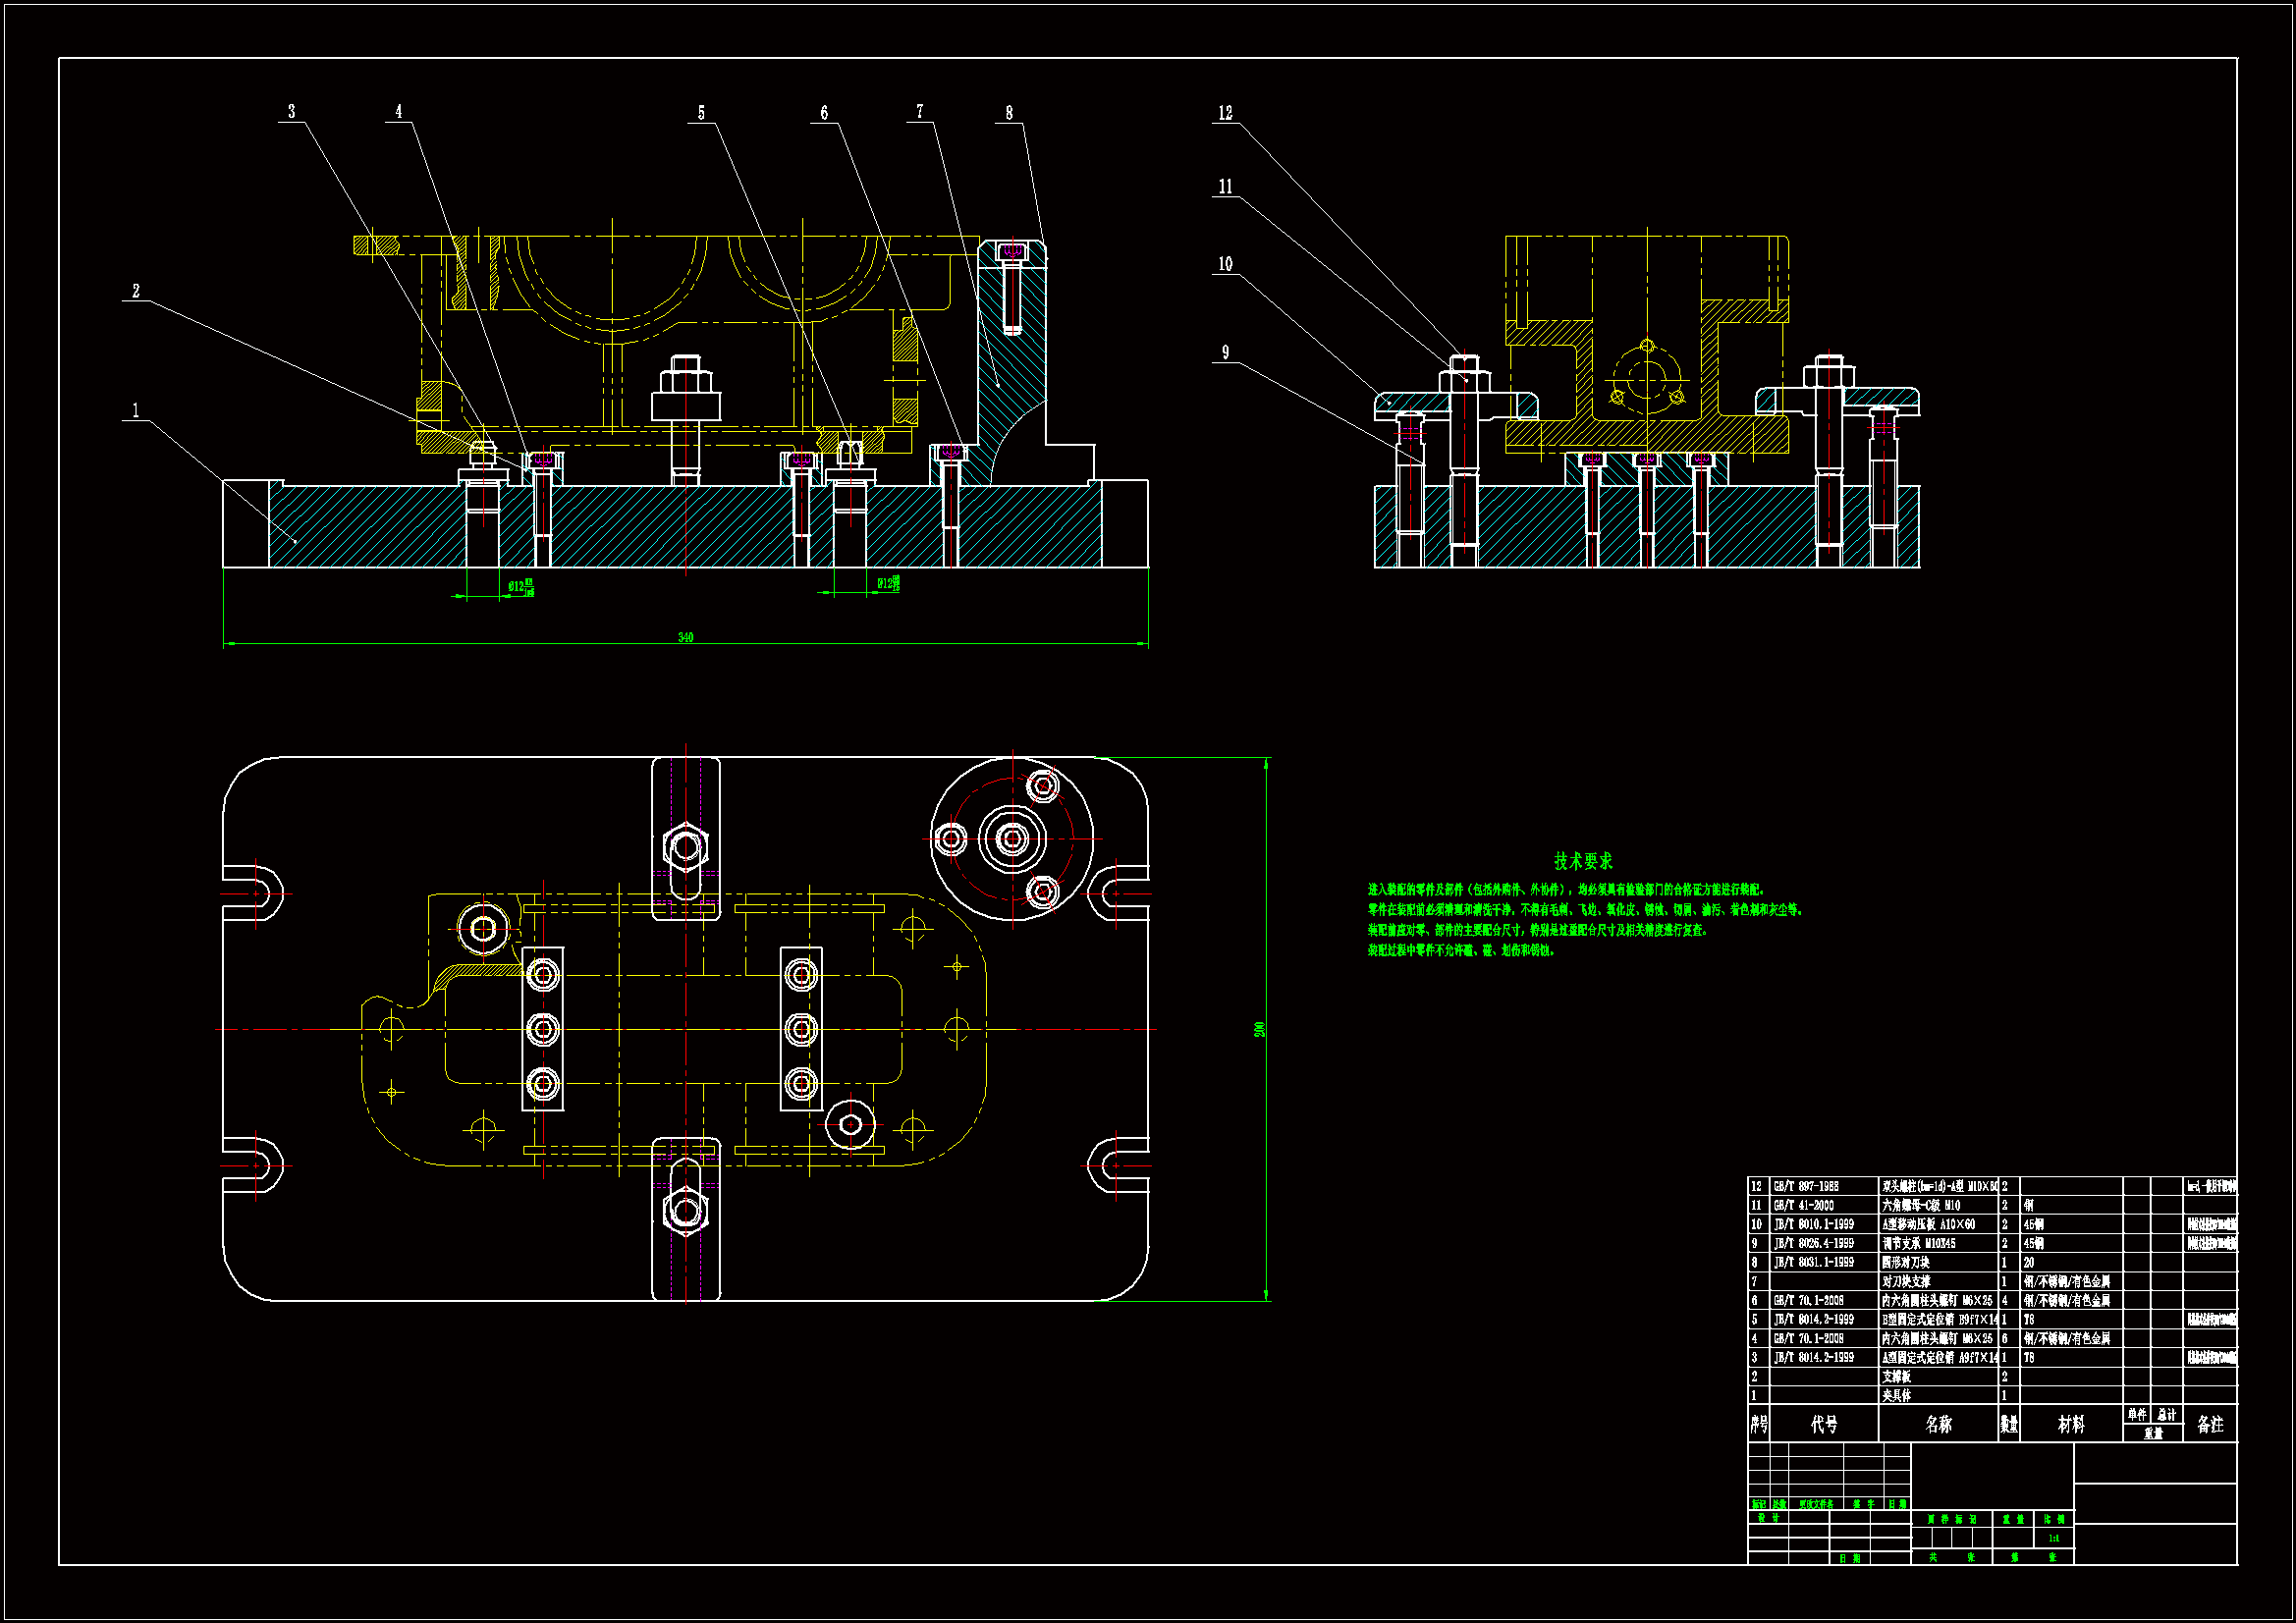Click the 设计 label in title block

[1768, 1518]
